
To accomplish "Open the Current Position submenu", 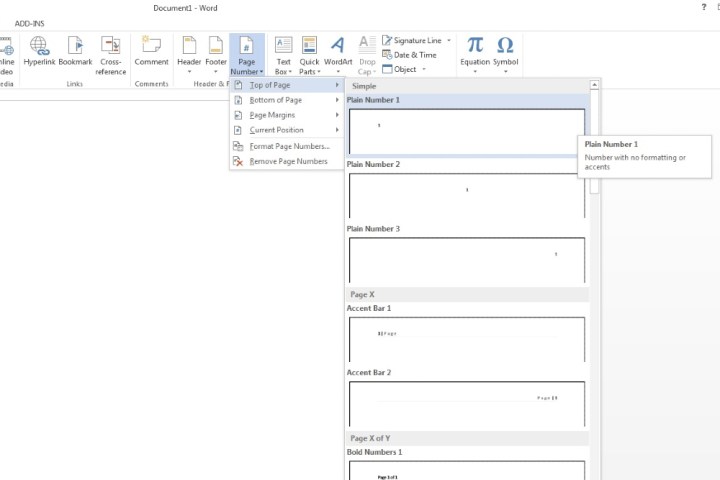I will (x=287, y=130).
